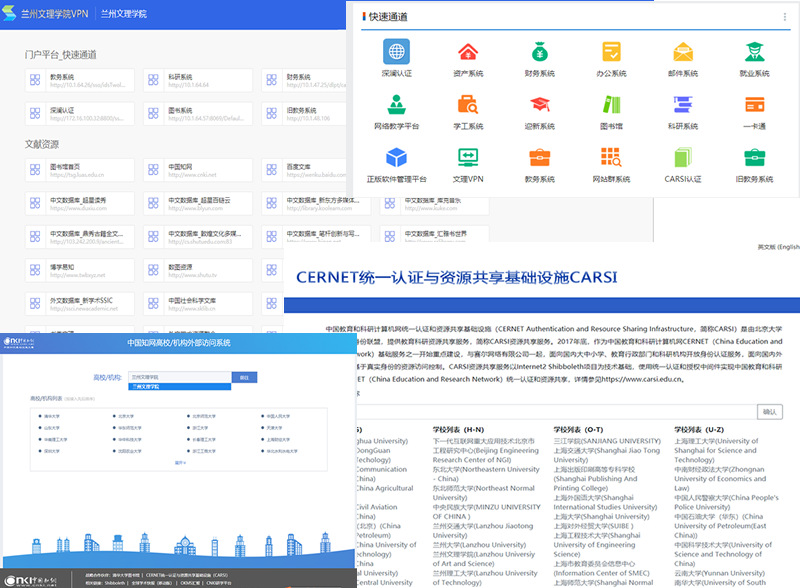Click the 高校/机构 input field on CNKI page
Screen dimensions: 800x588
(x=180, y=377)
